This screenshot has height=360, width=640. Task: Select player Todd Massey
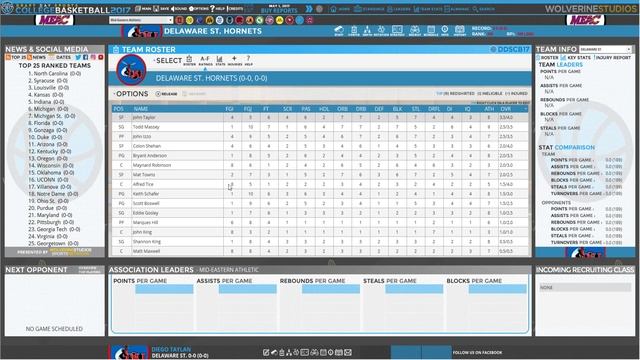click(x=146, y=127)
